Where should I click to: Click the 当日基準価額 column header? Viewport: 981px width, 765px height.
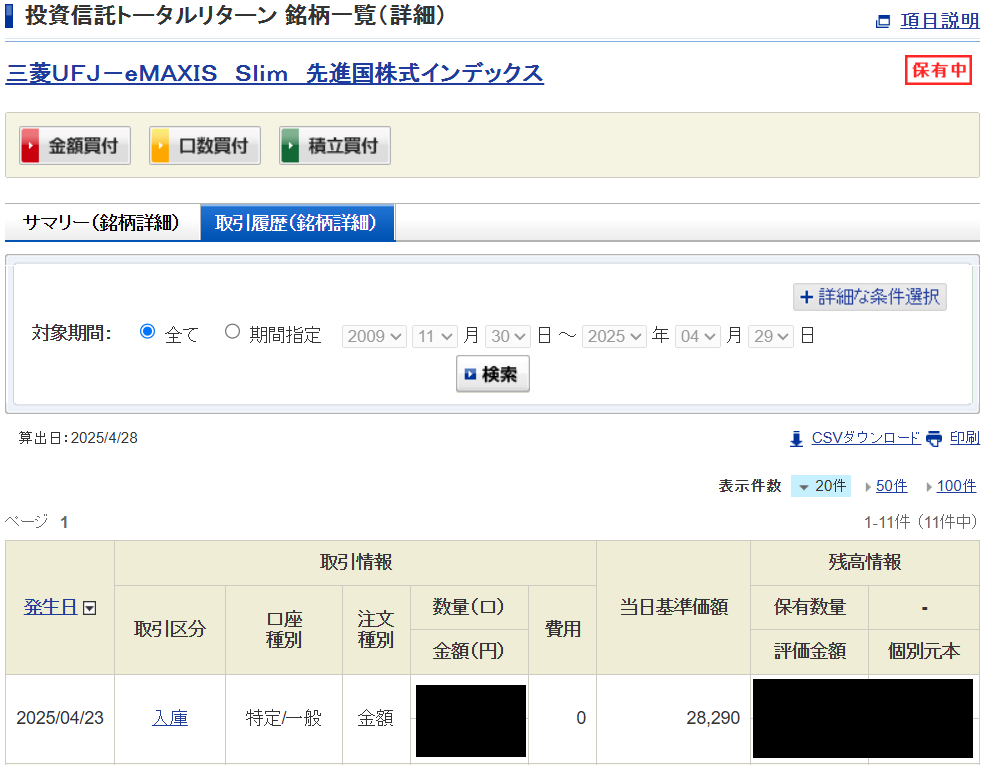[674, 607]
